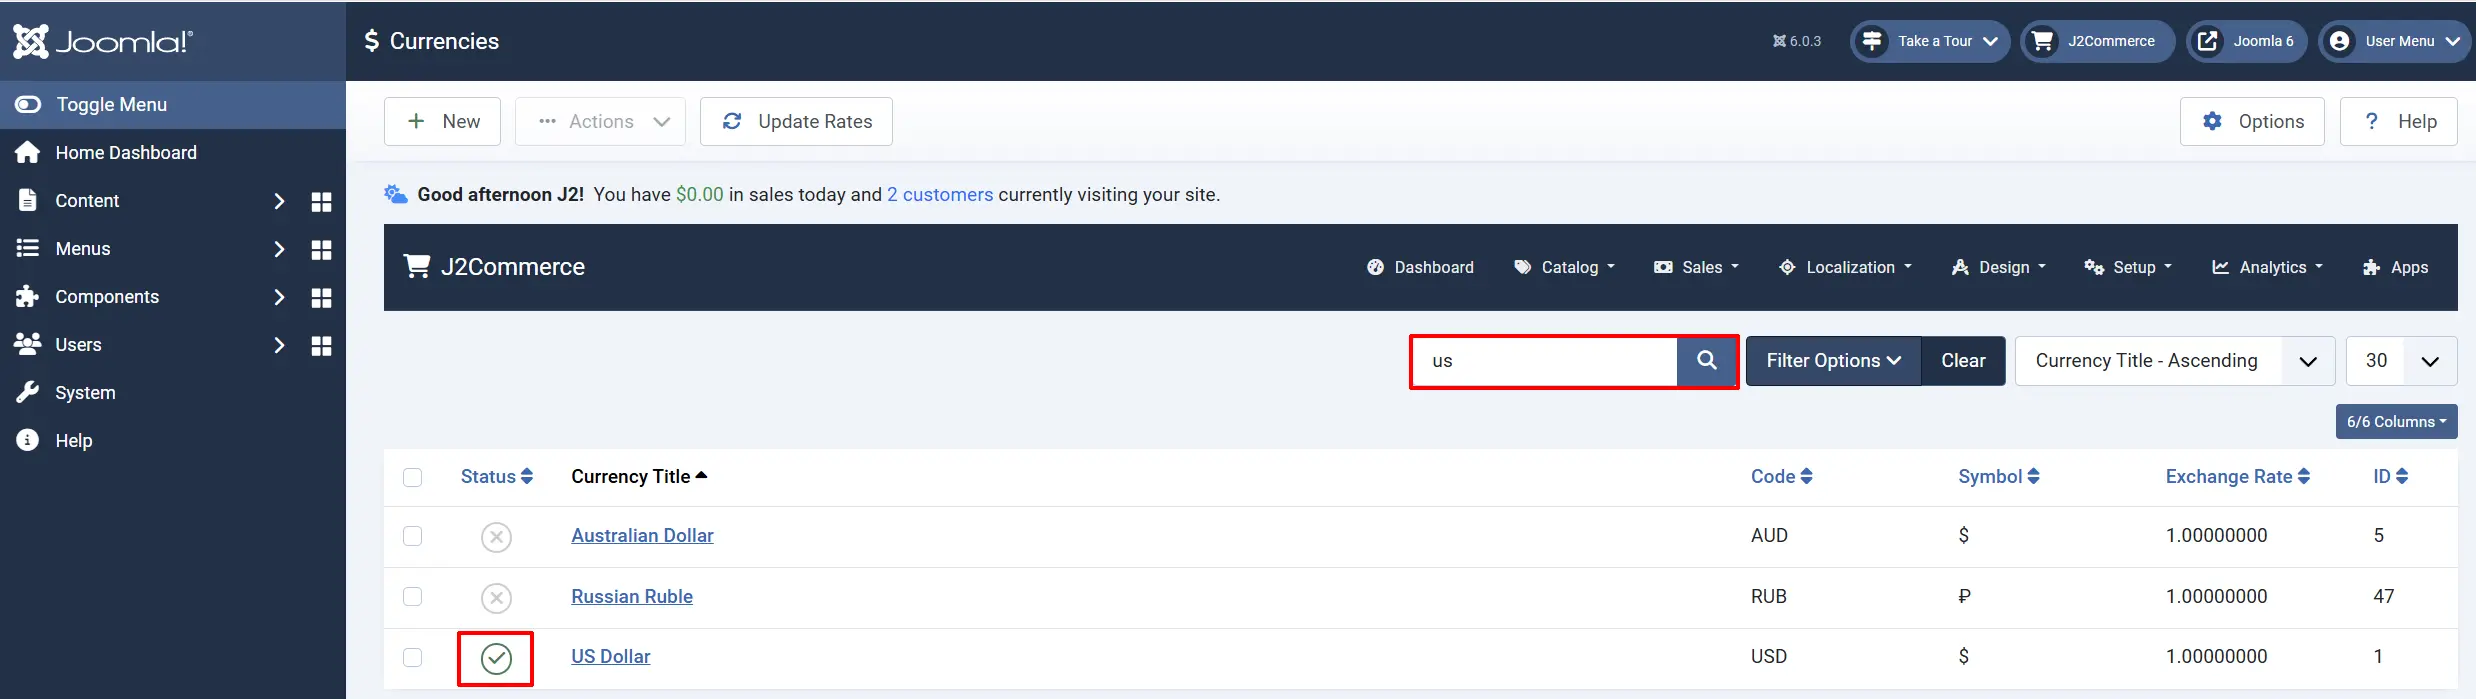Click the J2Commerce header button

(x=2097, y=41)
